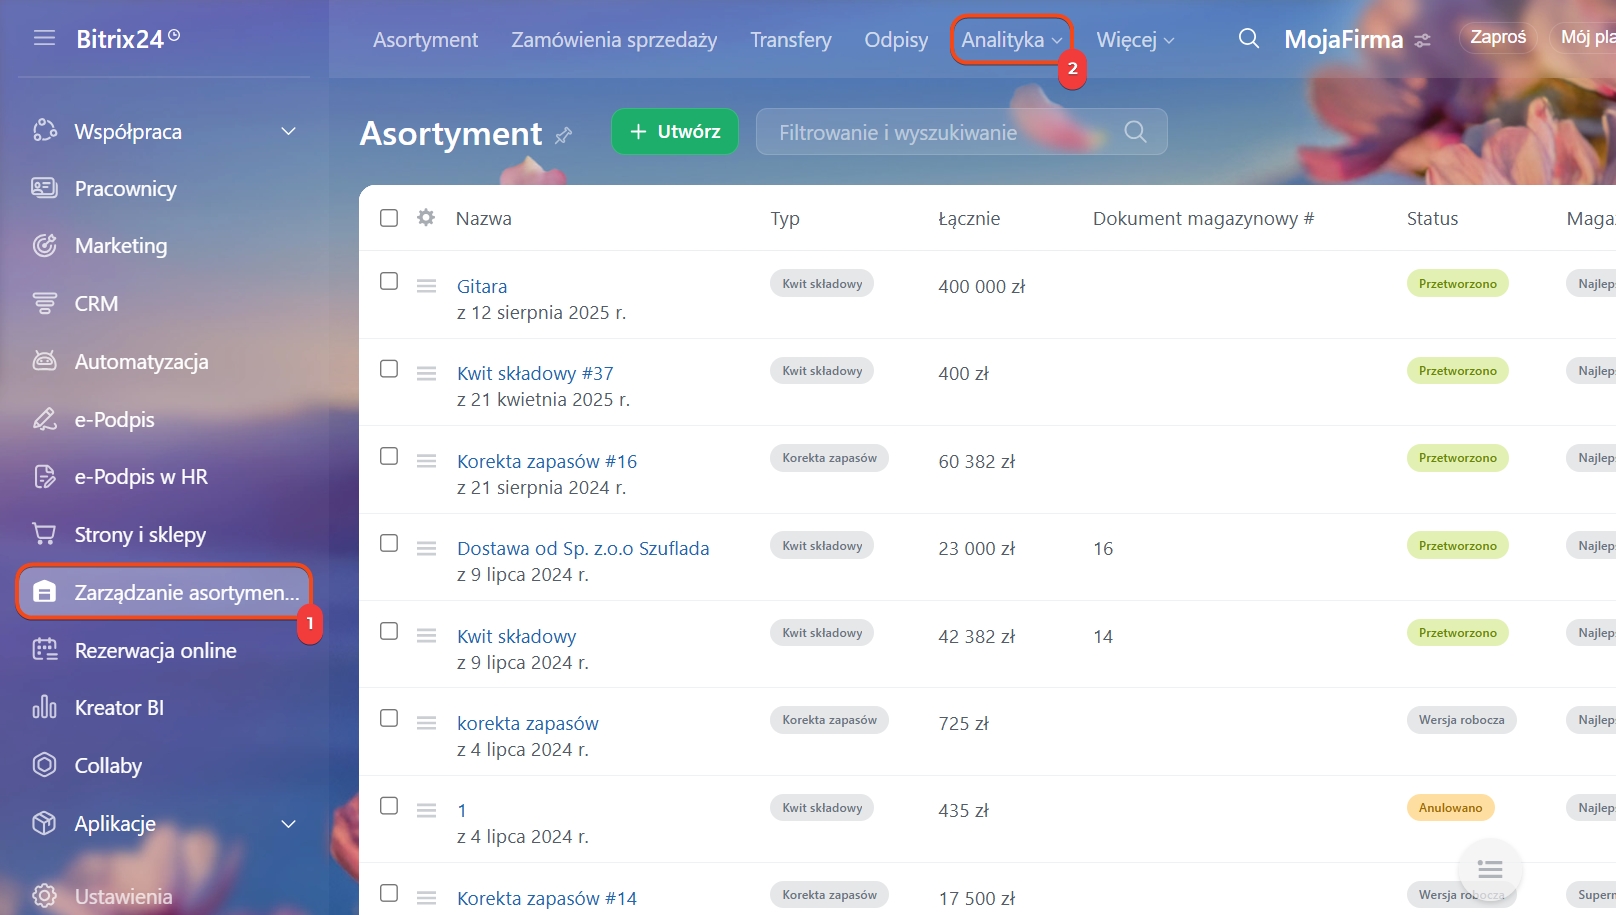Tick the select-all checkbox in table header
This screenshot has width=1616, height=915.
click(x=389, y=218)
